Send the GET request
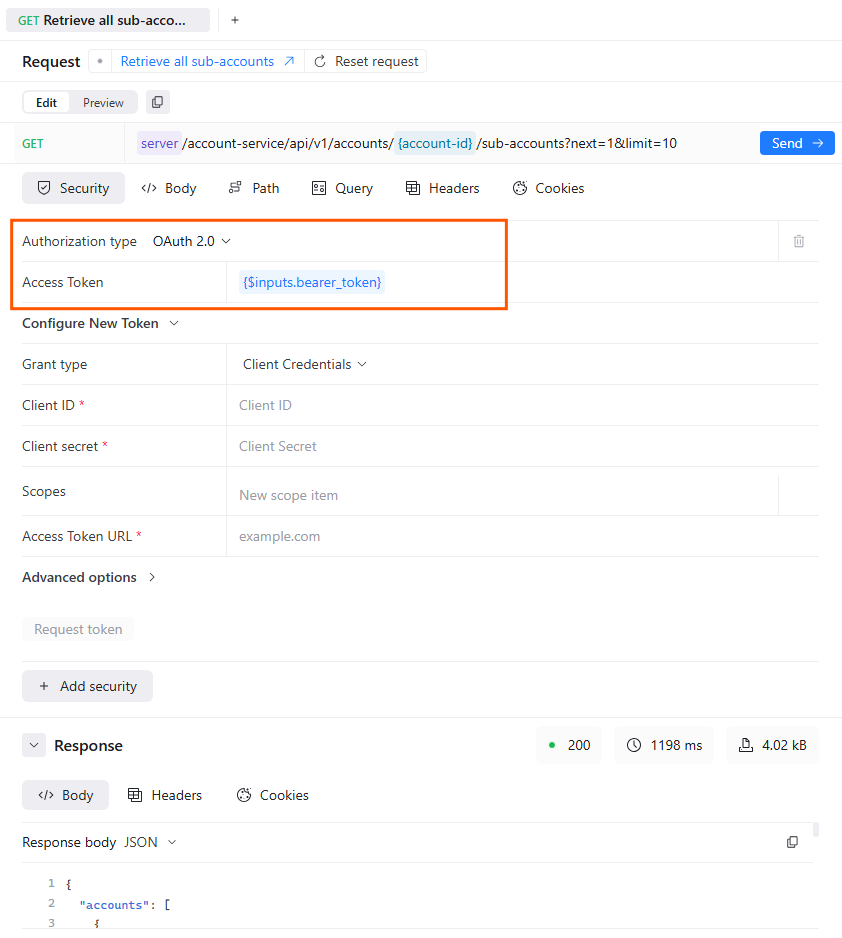Image resolution: width=842 pixels, height=938 pixels. tap(797, 144)
